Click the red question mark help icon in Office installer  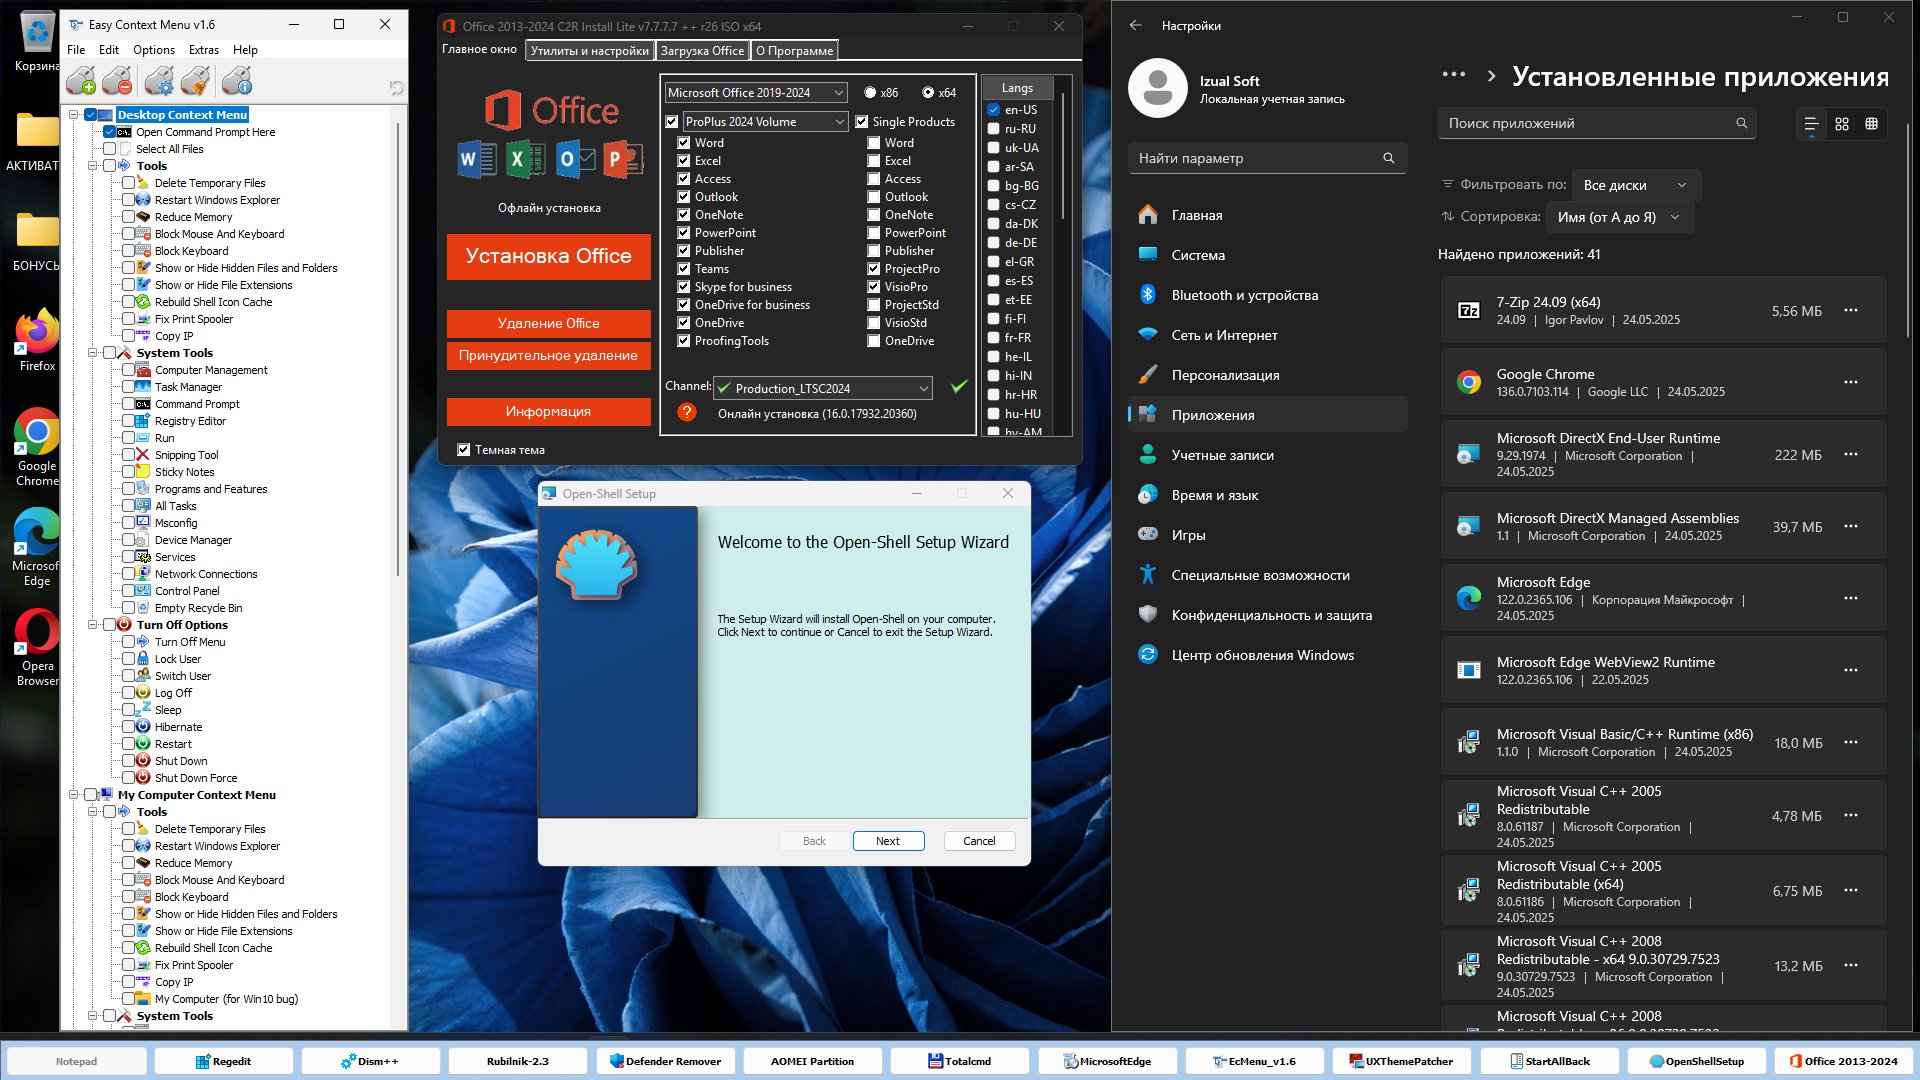click(687, 412)
